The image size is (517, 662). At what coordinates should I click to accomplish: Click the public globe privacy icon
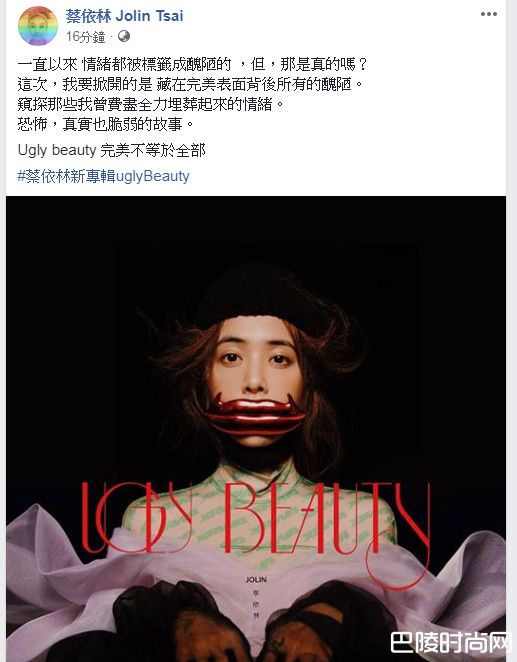tap(124, 36)
